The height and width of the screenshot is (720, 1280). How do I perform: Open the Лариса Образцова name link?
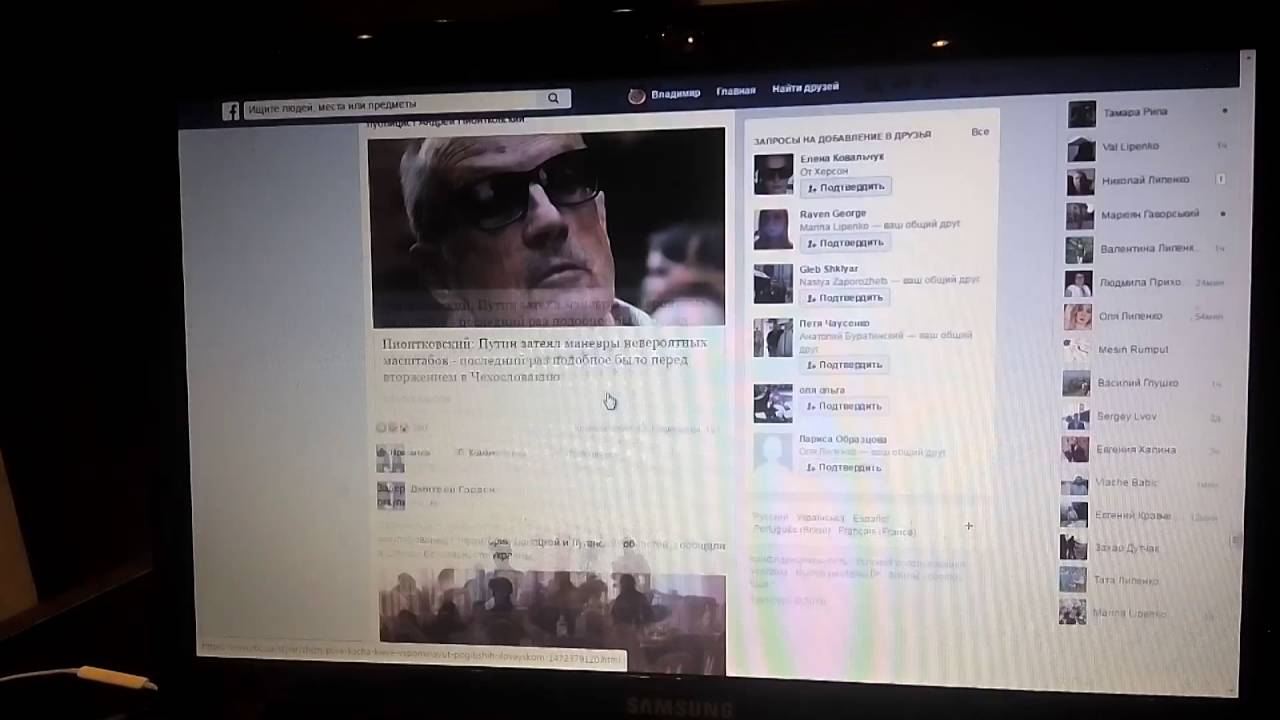pos(843,439)
